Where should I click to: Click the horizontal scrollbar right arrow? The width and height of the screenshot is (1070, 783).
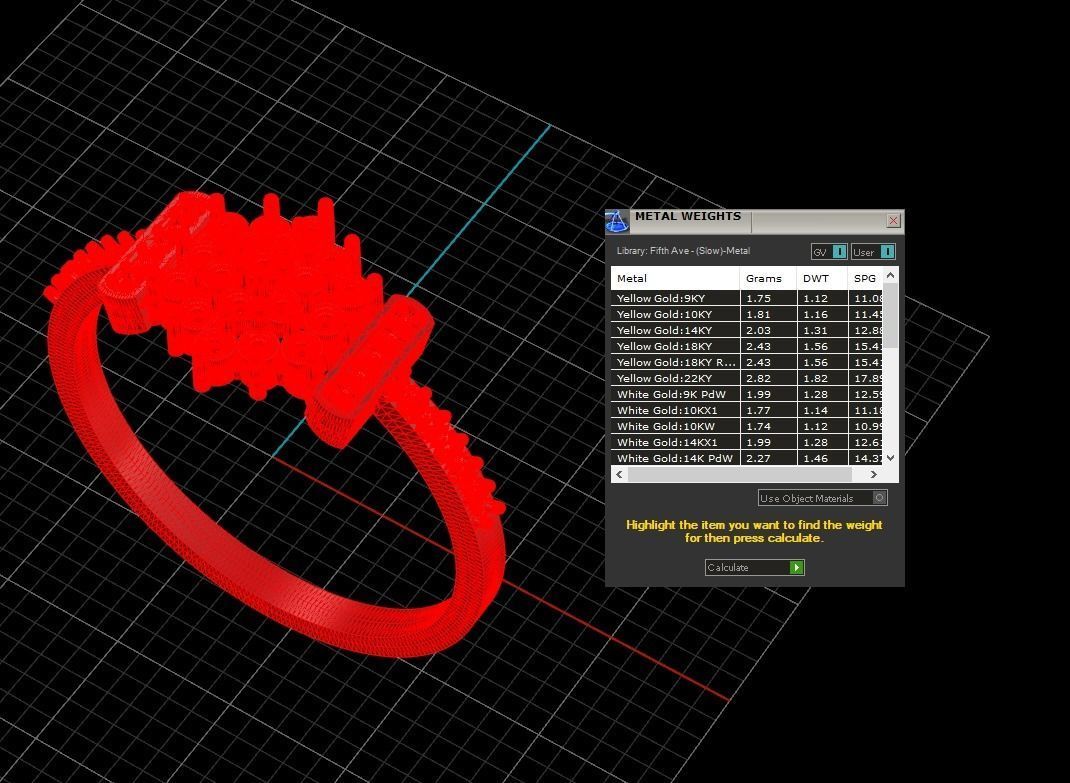click(x=873, y=474)
